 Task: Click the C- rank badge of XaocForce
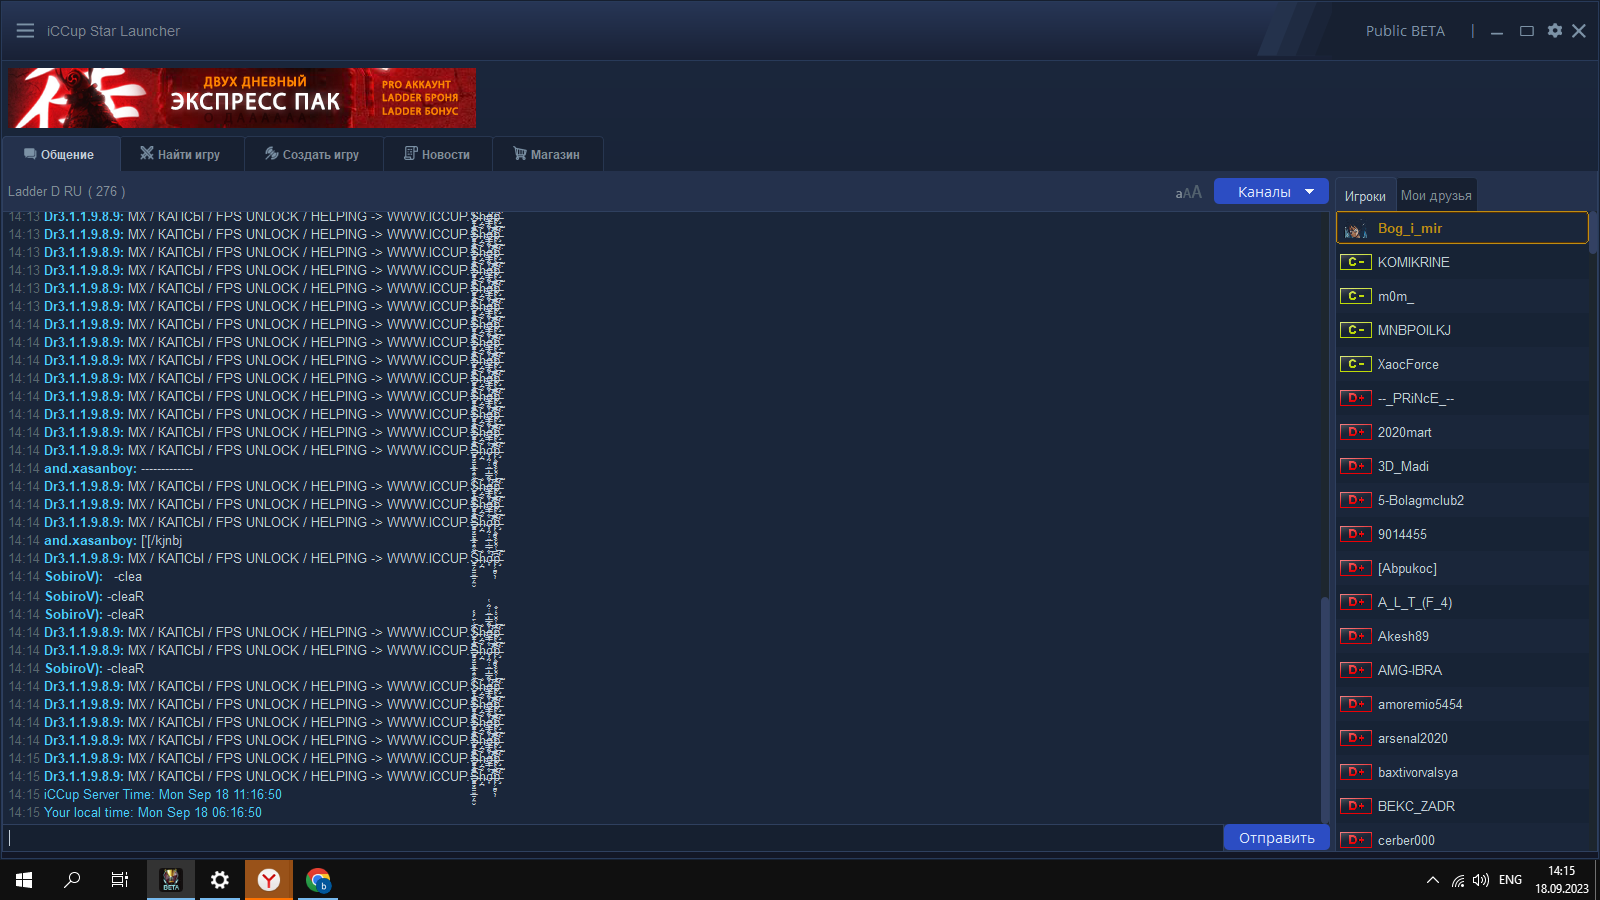pyautogui.click(x=1356, y=364)
